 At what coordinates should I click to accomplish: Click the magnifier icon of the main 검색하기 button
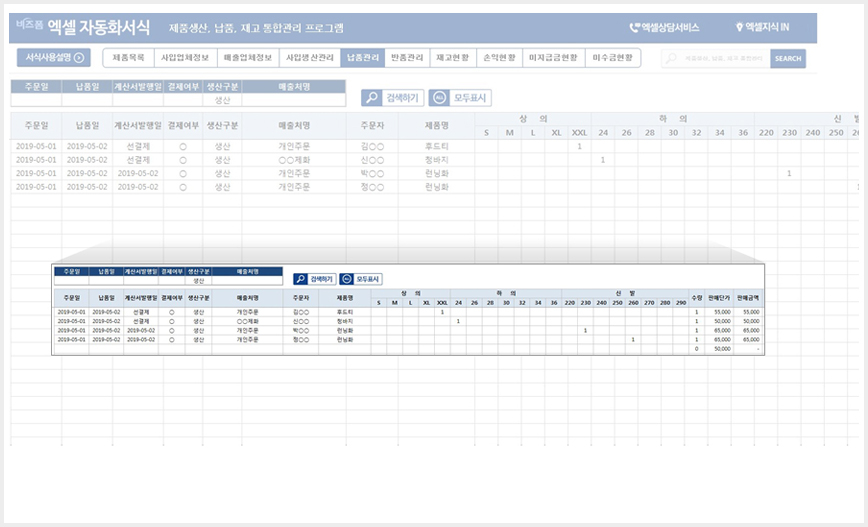click(x=371, y=98)
